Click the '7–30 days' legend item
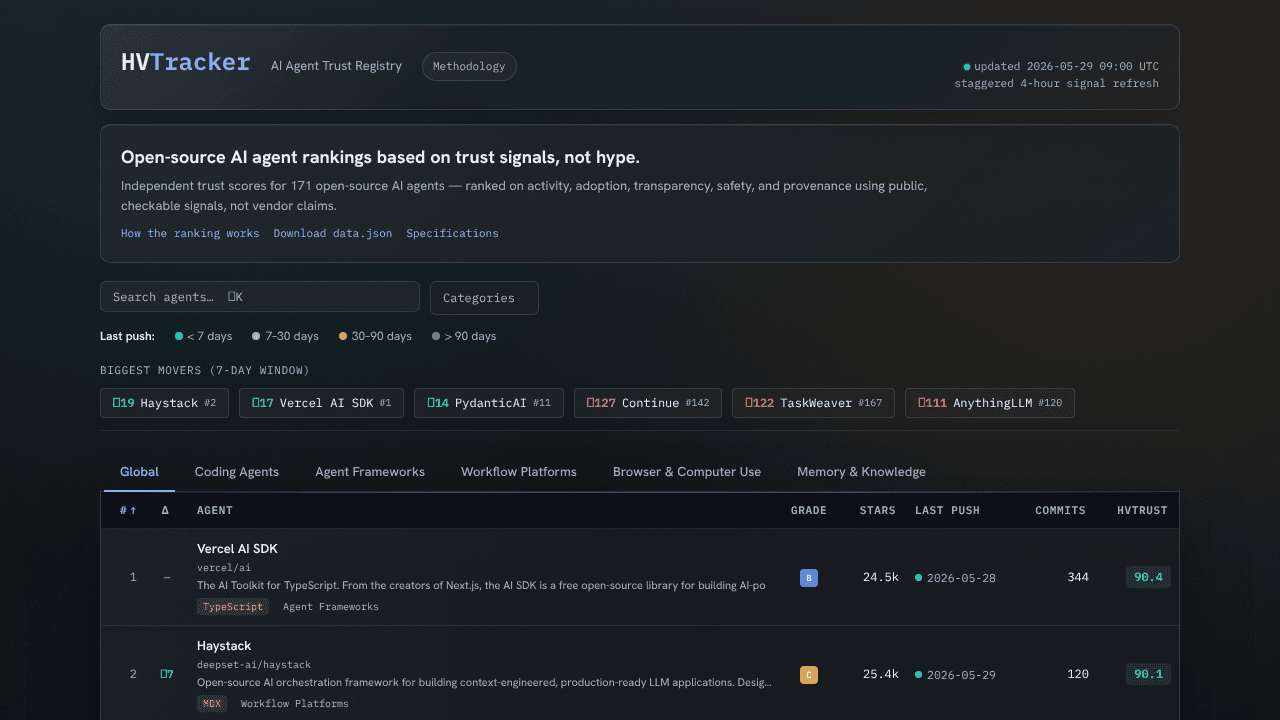This screenshot has width=1280, height=720. coord(285,336)
